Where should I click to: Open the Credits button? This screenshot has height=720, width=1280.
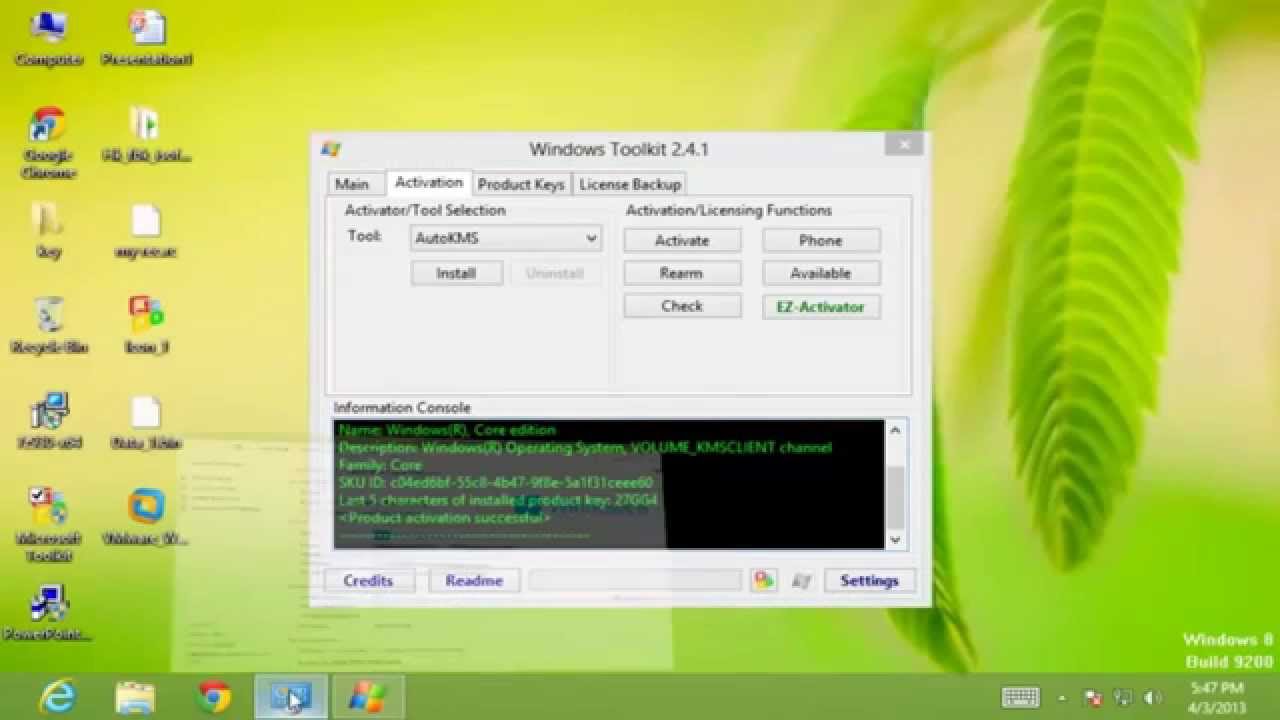(x=368, y=580)
